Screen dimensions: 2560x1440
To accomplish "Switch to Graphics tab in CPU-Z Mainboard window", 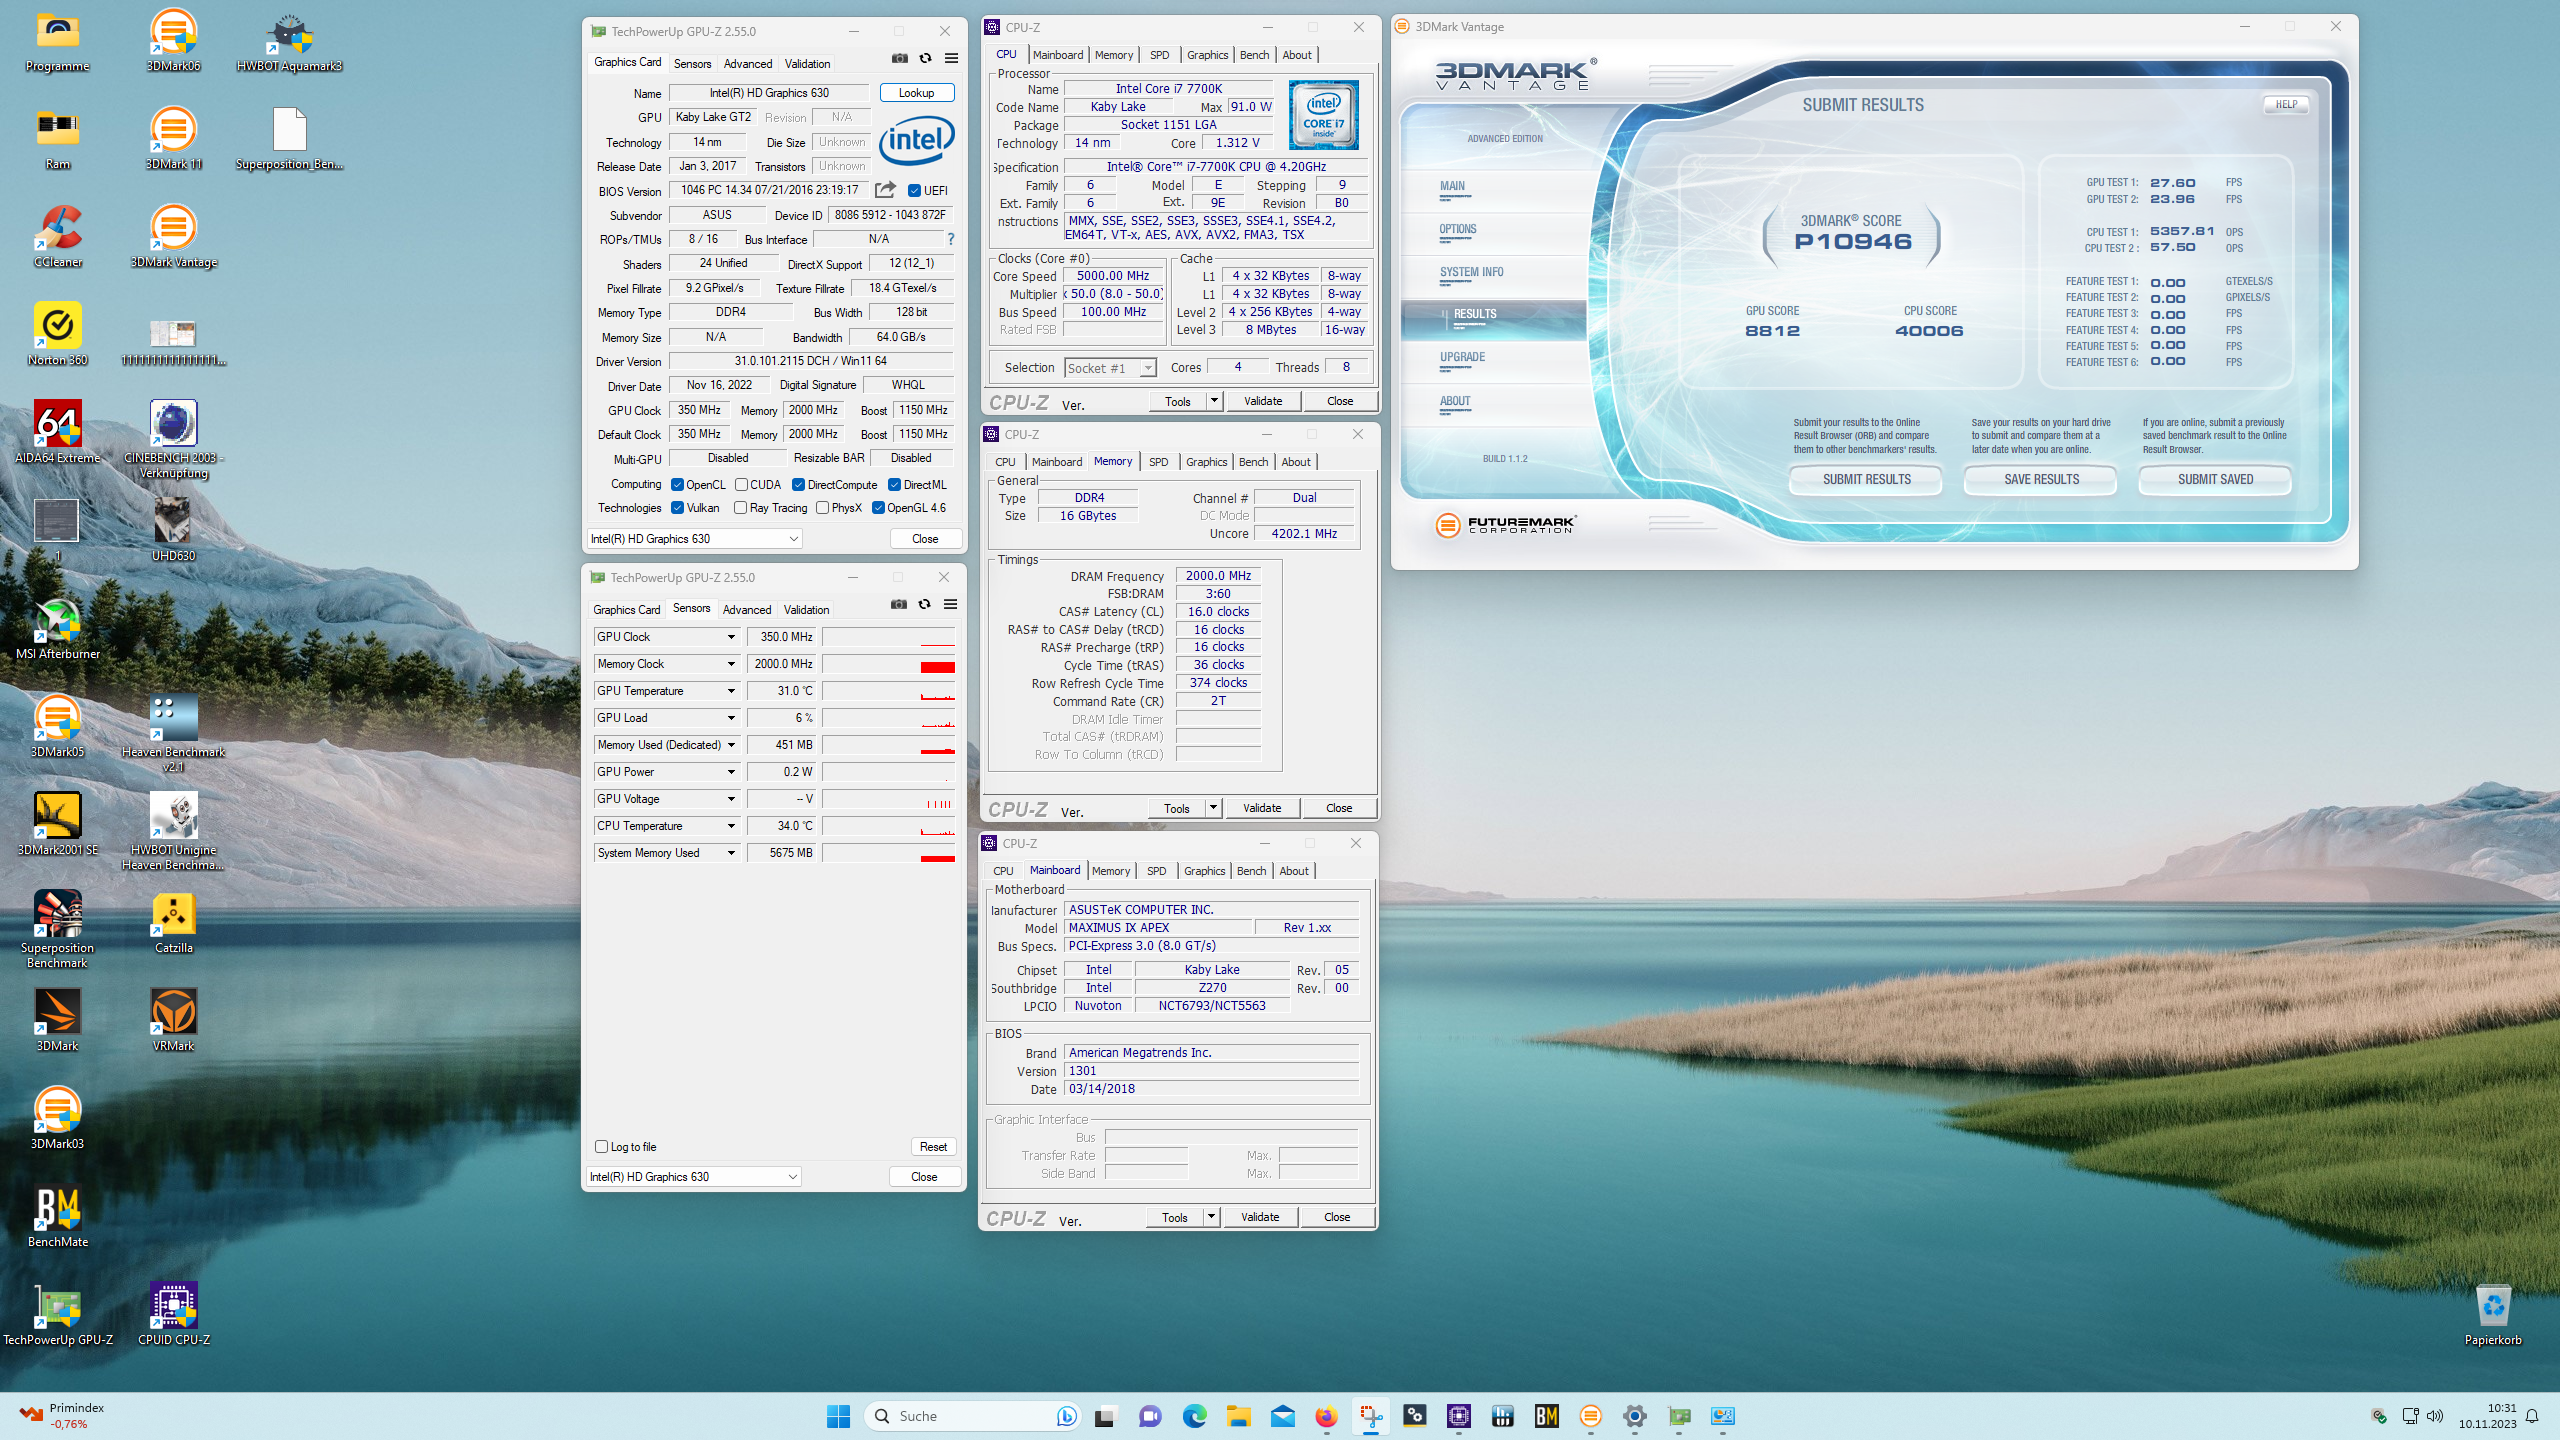I will click(1204, 871).
